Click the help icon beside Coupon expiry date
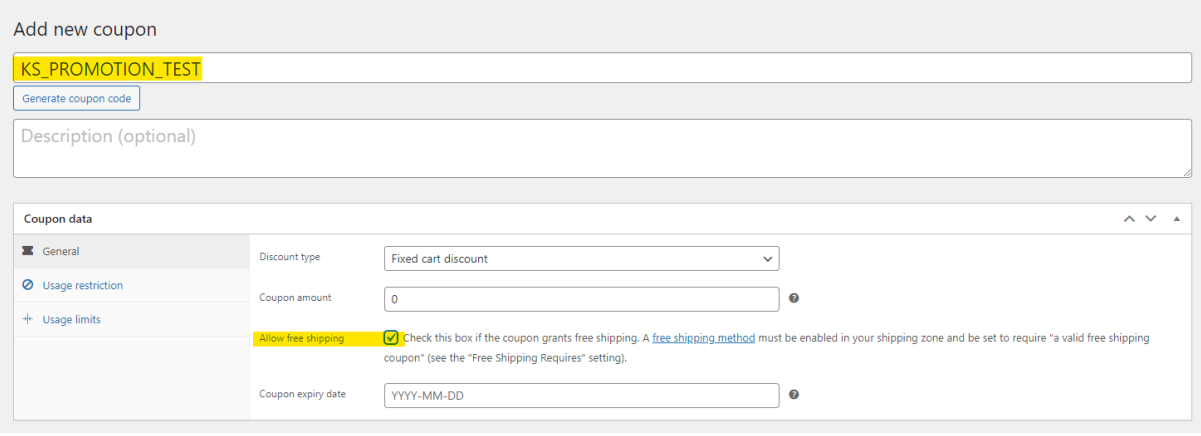1201x436 pixels. 793,395
